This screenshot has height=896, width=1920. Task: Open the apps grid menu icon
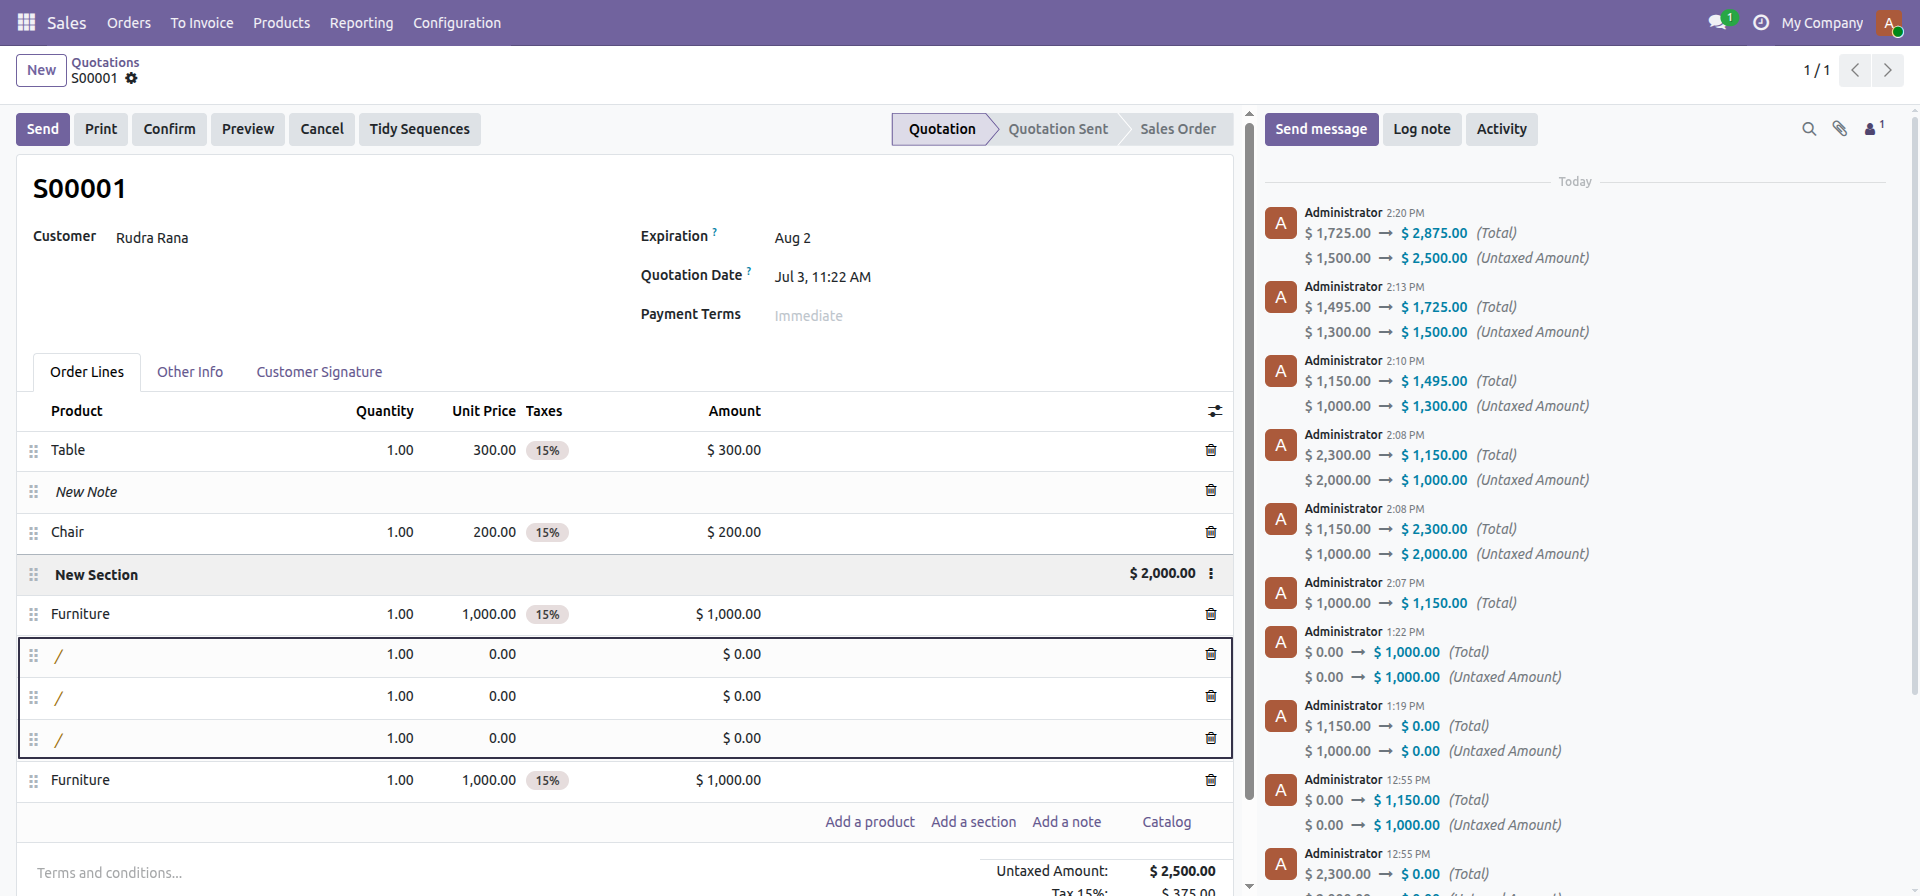tap(26, 22)
